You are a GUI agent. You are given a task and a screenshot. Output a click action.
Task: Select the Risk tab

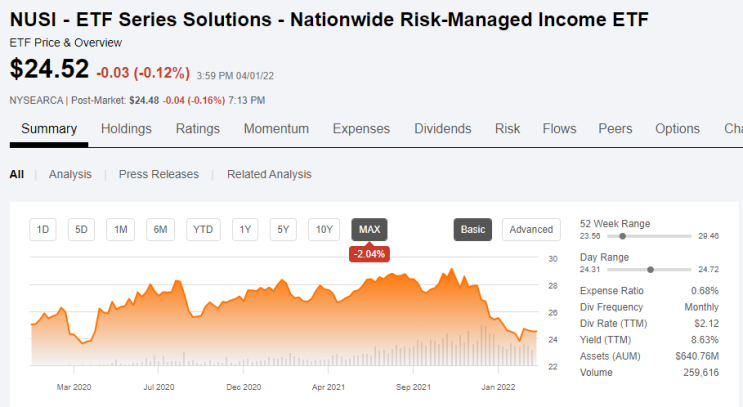click(507, 129)
